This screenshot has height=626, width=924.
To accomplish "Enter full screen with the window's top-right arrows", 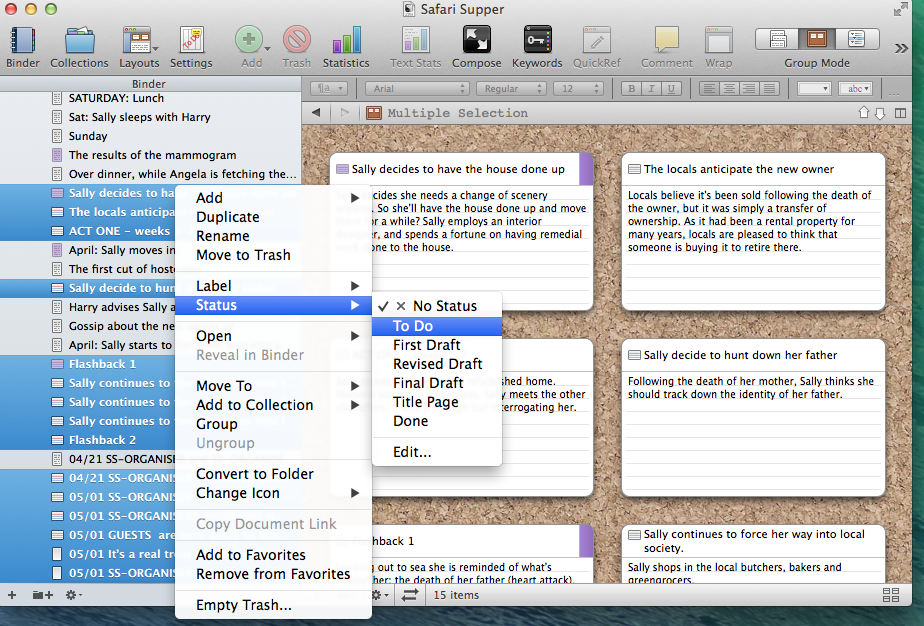I will coord(900,9).
